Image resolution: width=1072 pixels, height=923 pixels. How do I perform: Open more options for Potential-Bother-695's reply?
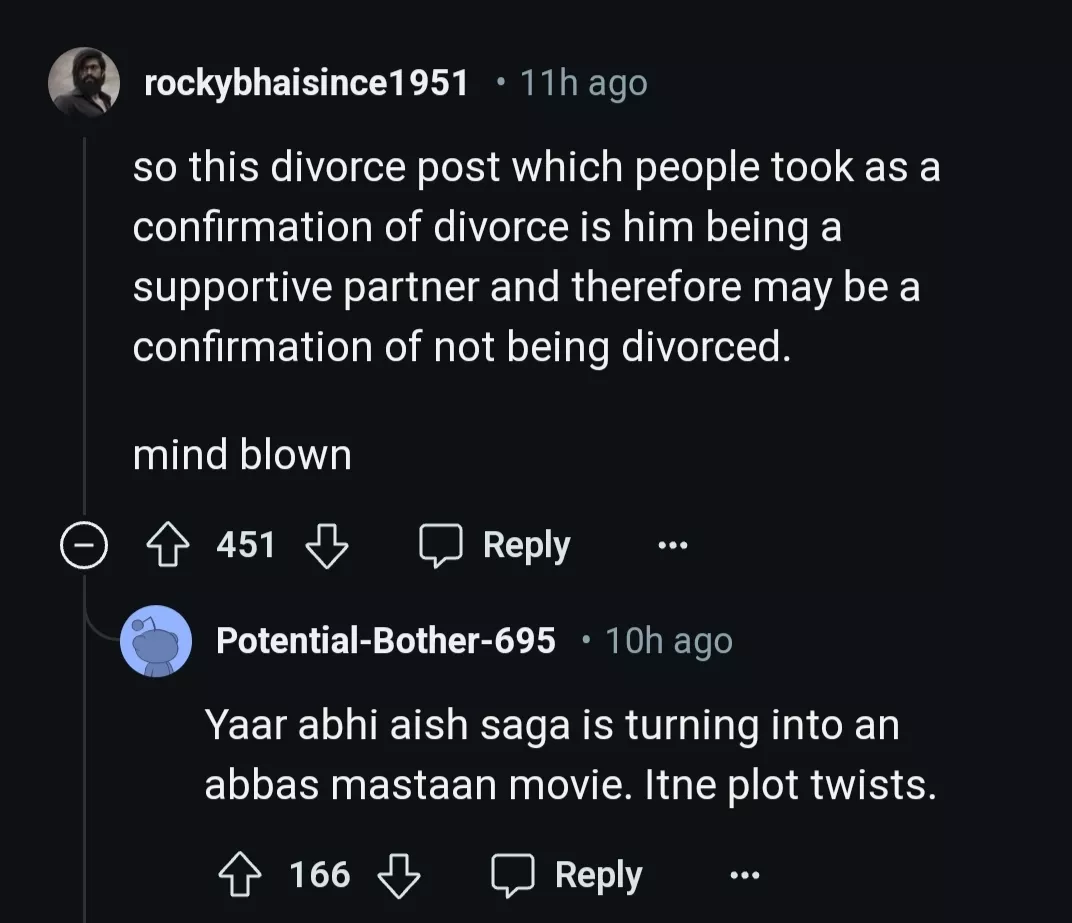[744, 876]
